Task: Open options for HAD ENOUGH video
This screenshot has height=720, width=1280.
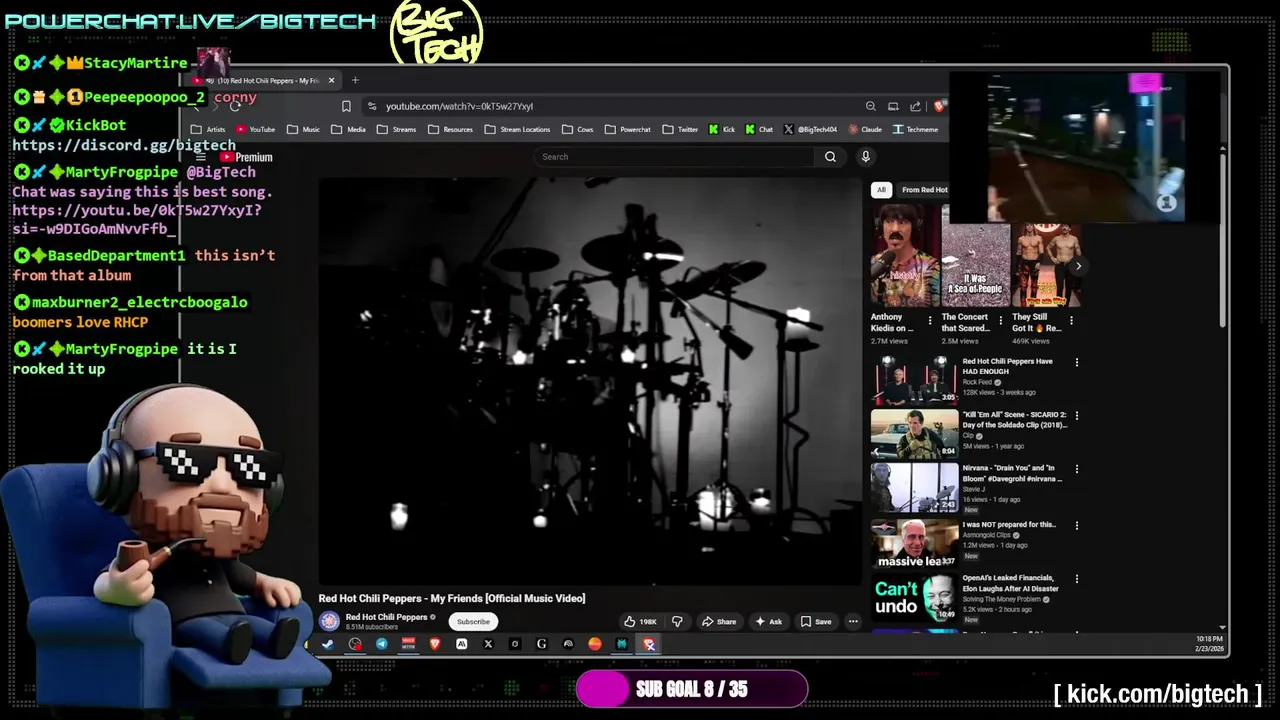Action: tap(1077, 362)
